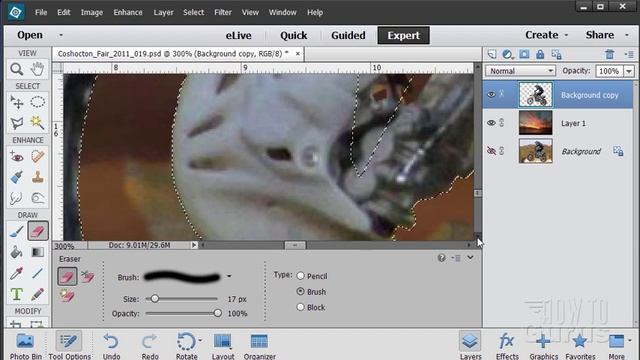
Task: Select the Elliptical Marquee tool
Action: tap(37, 102)
